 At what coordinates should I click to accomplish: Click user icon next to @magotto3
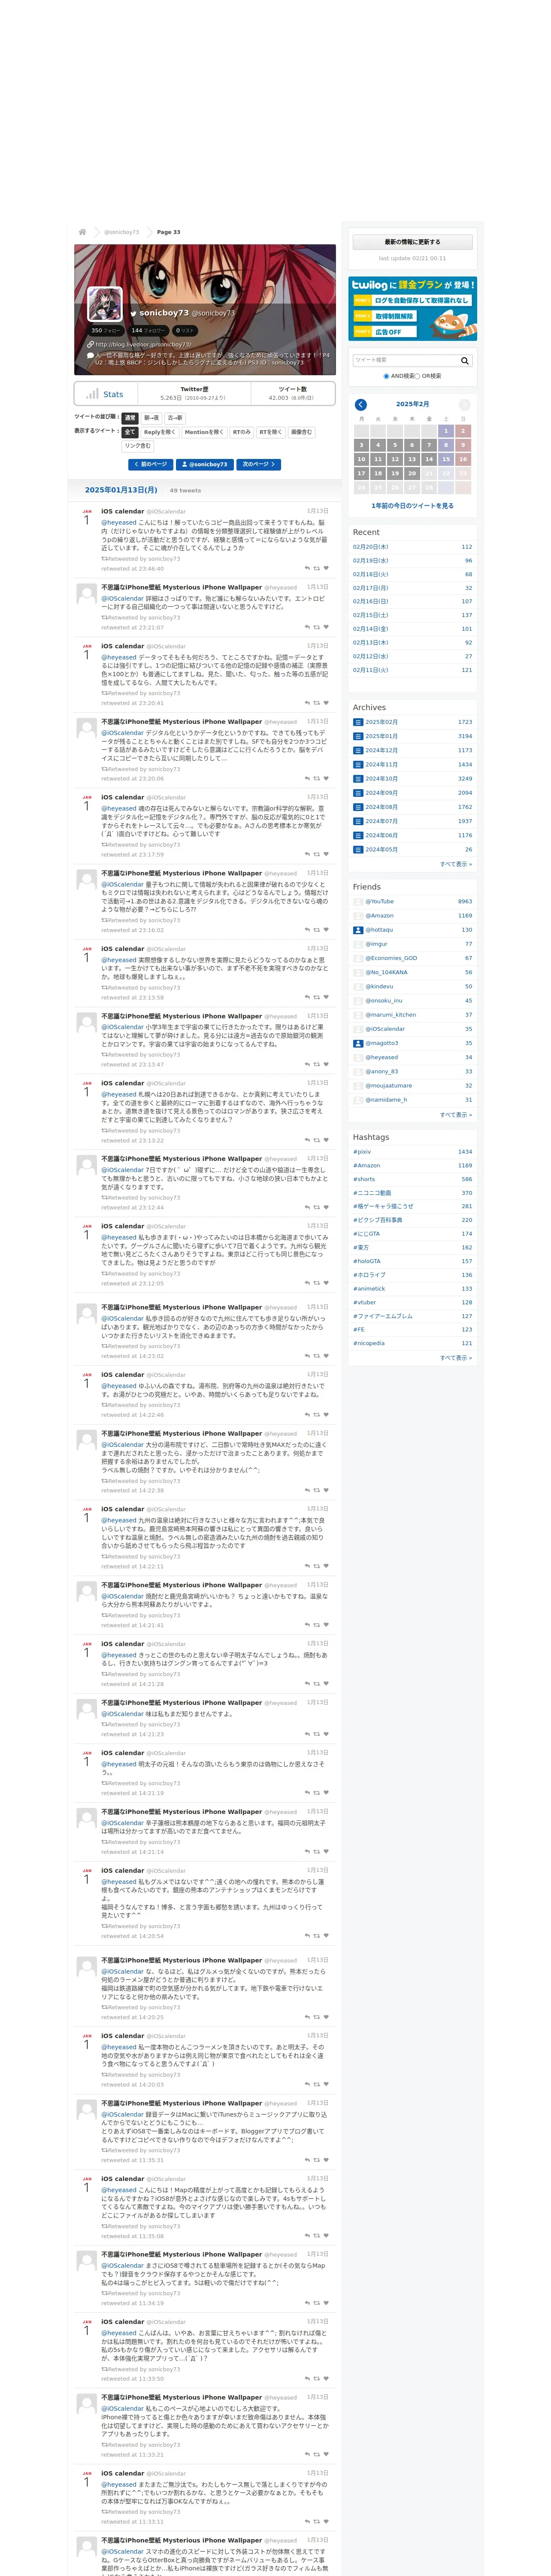coord(358,1043)
